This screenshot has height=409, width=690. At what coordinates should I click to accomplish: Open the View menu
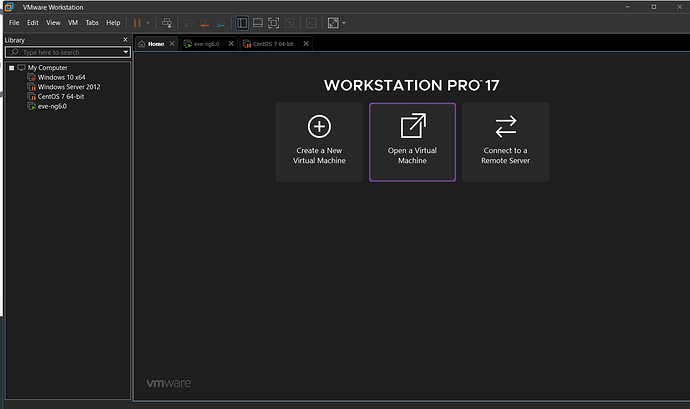[x=53, y=22]
